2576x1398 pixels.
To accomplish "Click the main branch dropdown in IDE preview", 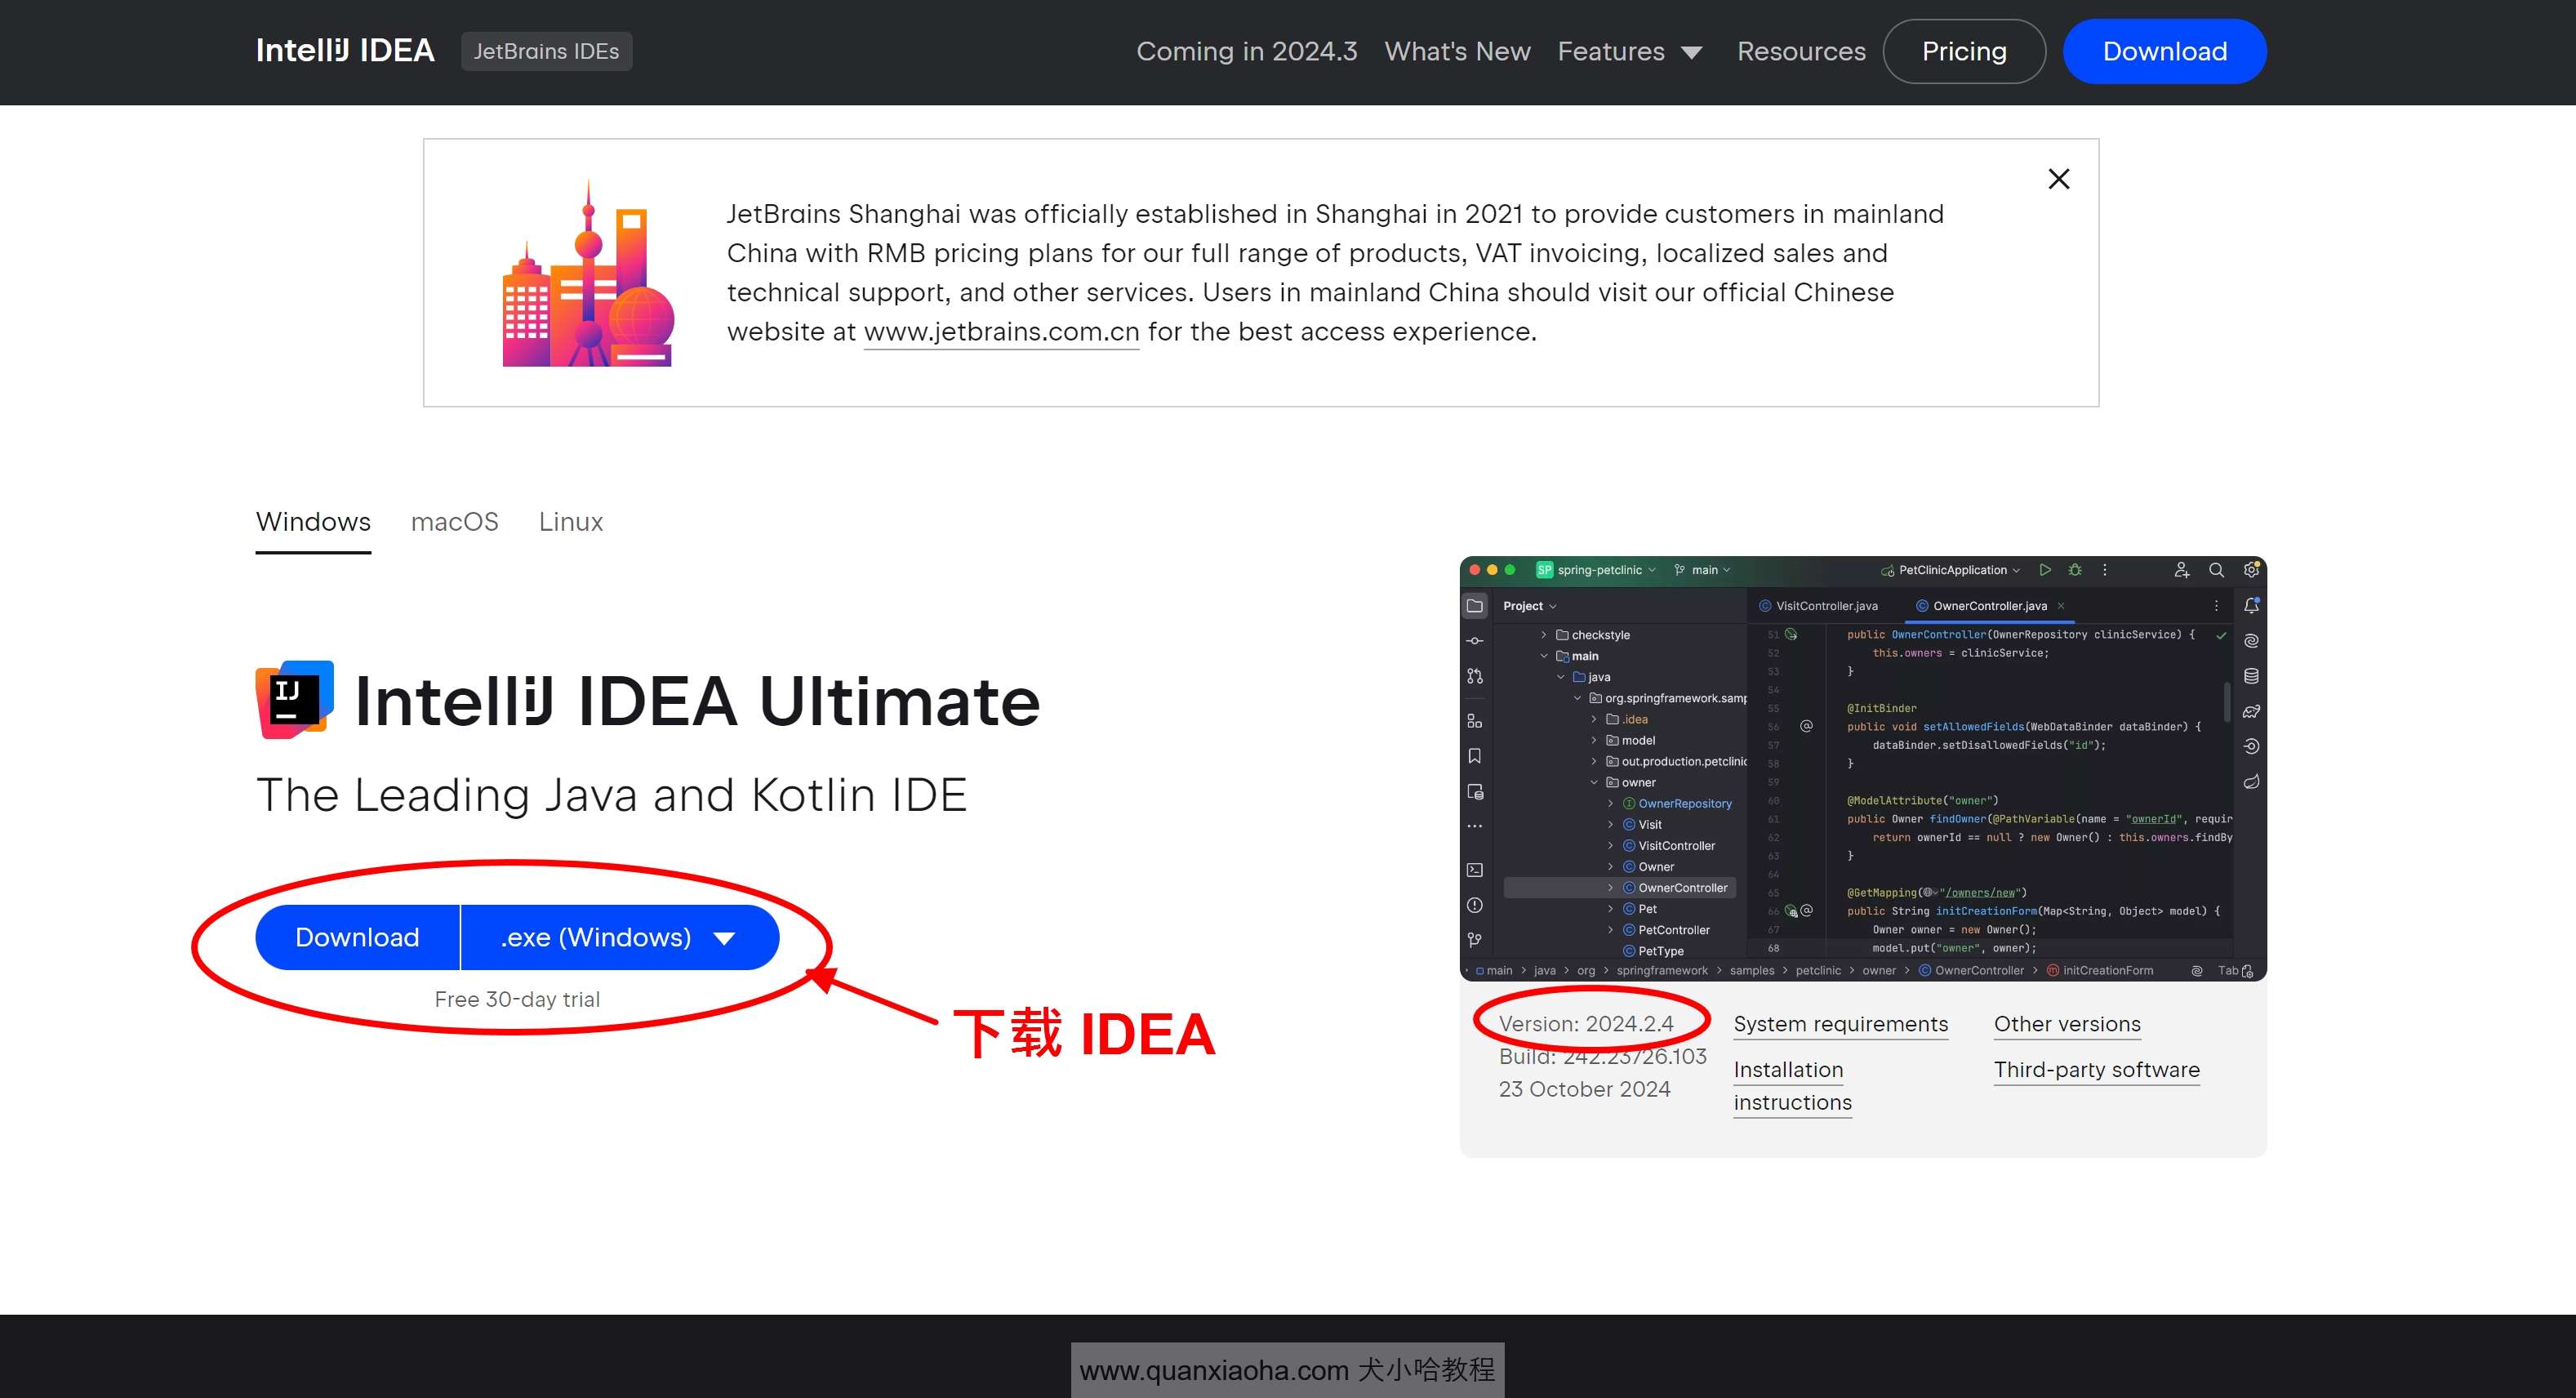I will pos(1702,570).
